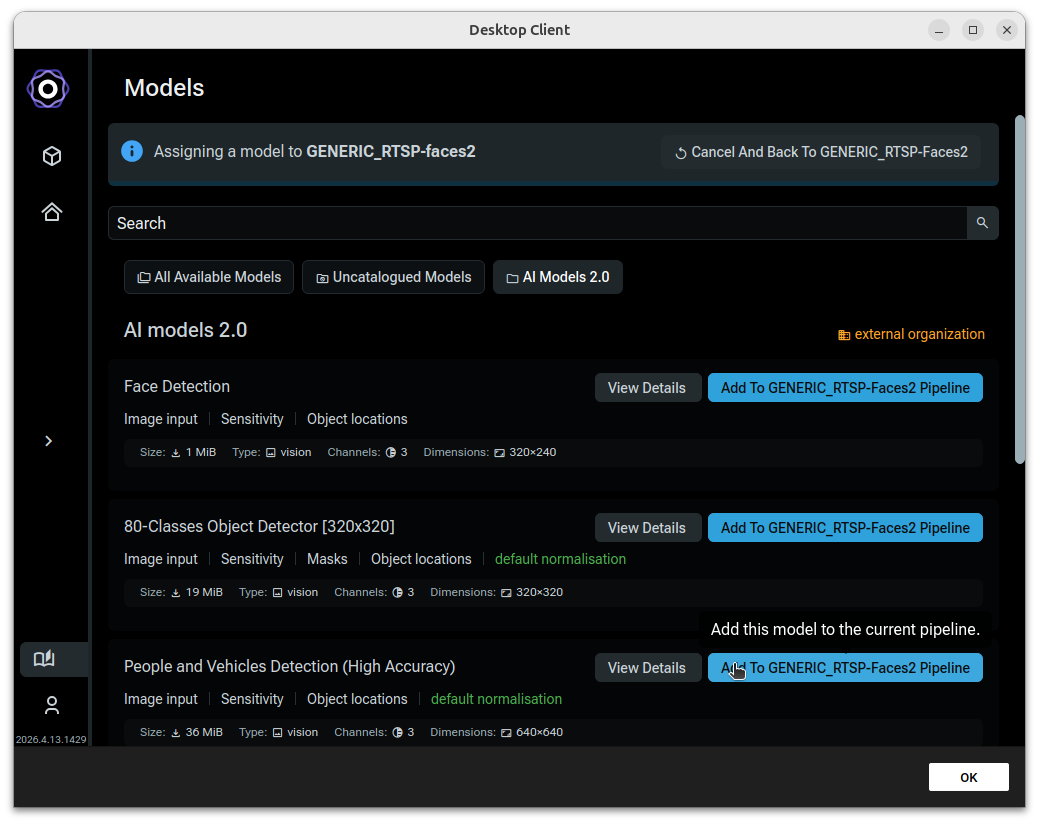Click the 320×320 dimensions value
Viewport: 1039px width, 824px height.
click(539, 592)
